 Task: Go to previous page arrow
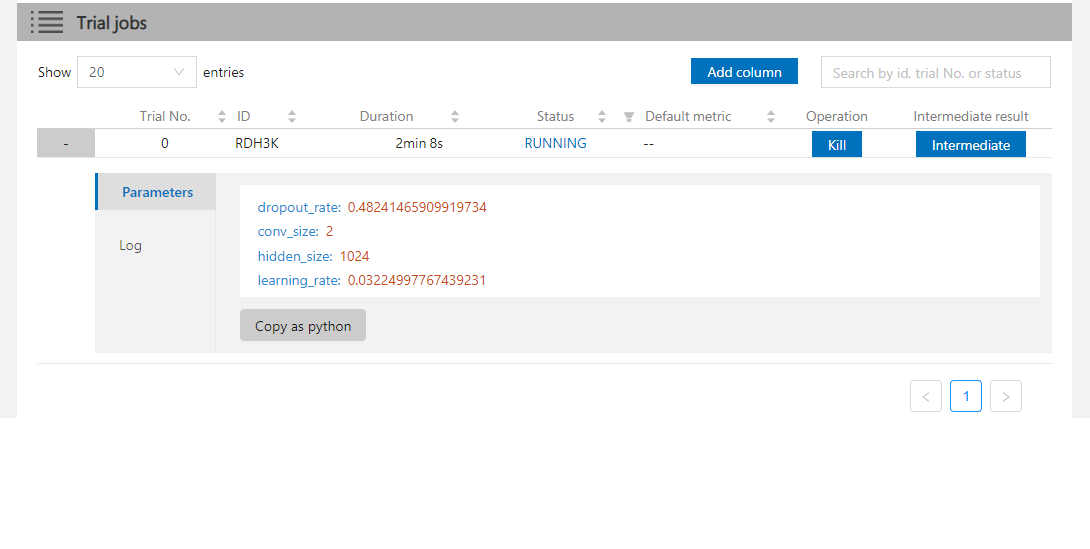tap(926, 396)
